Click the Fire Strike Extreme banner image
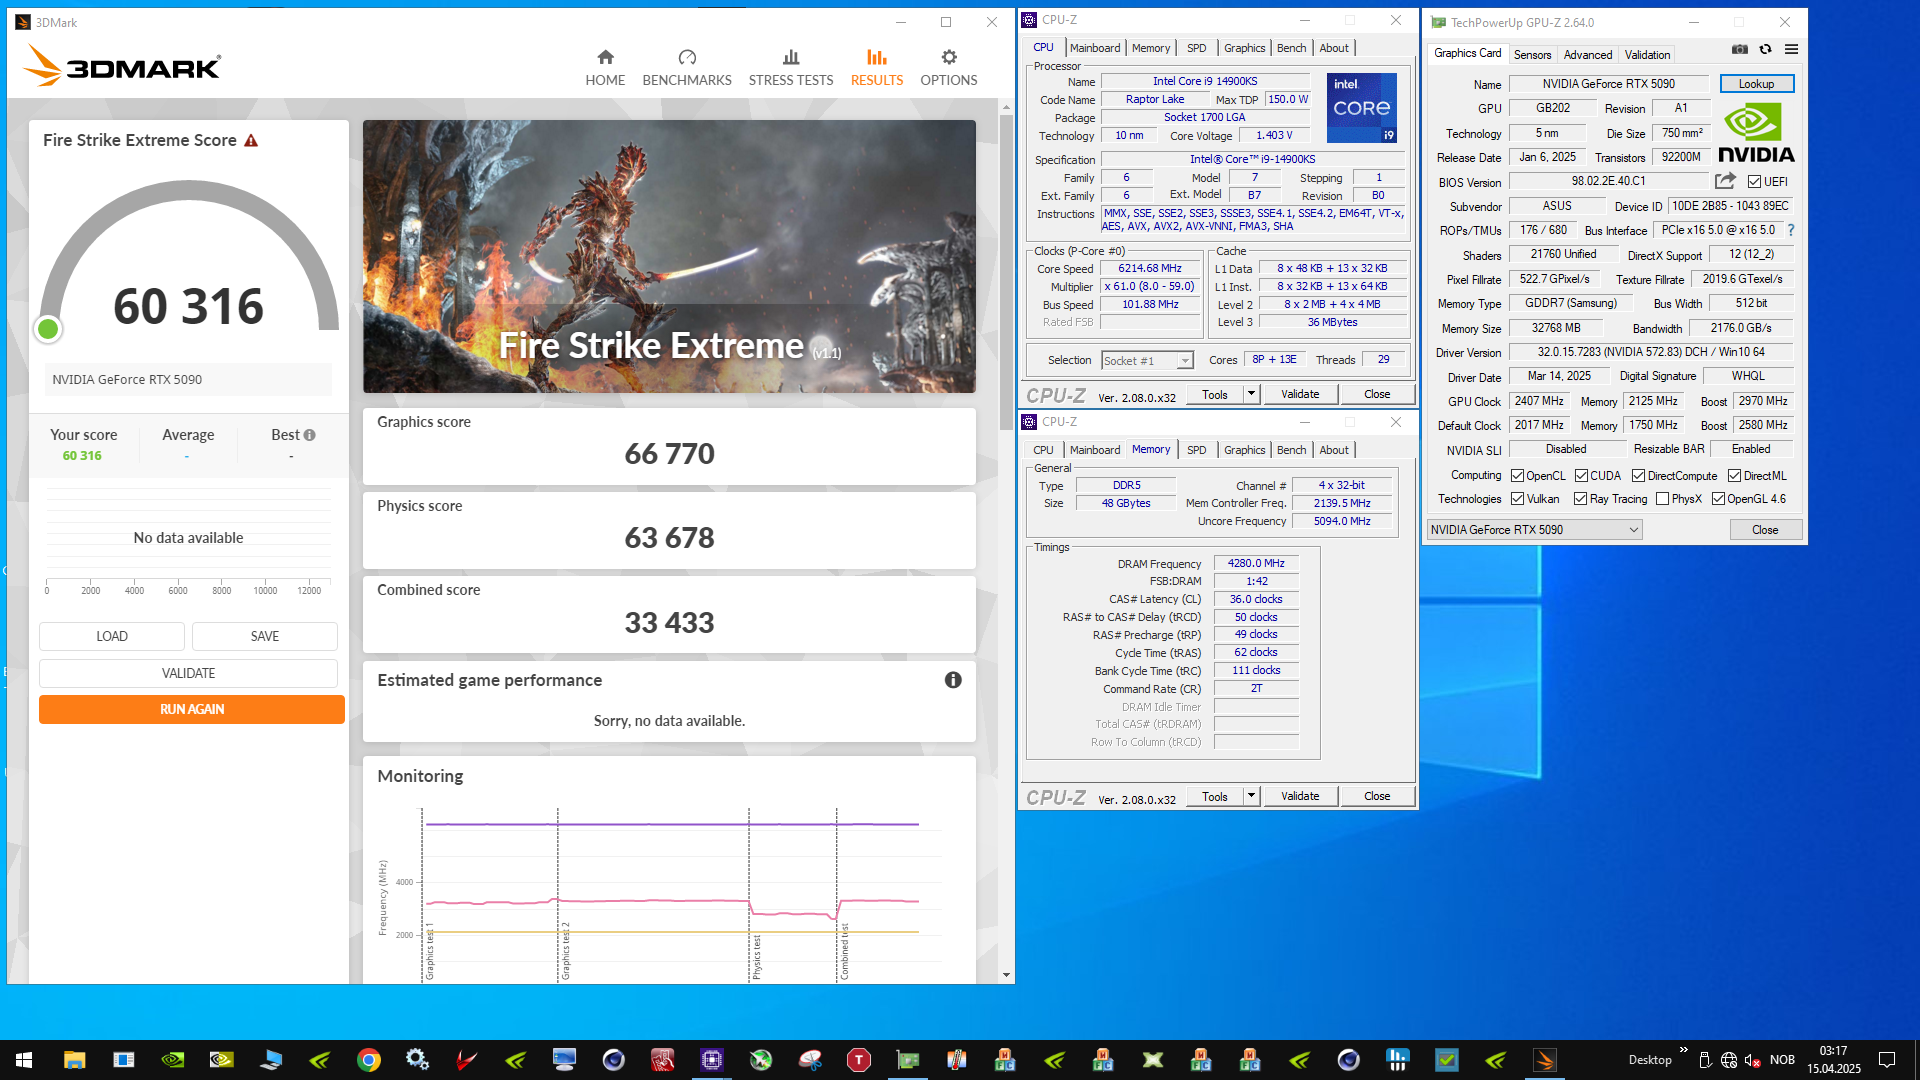The image size is (1920, 1080). [x=669, y=256]
